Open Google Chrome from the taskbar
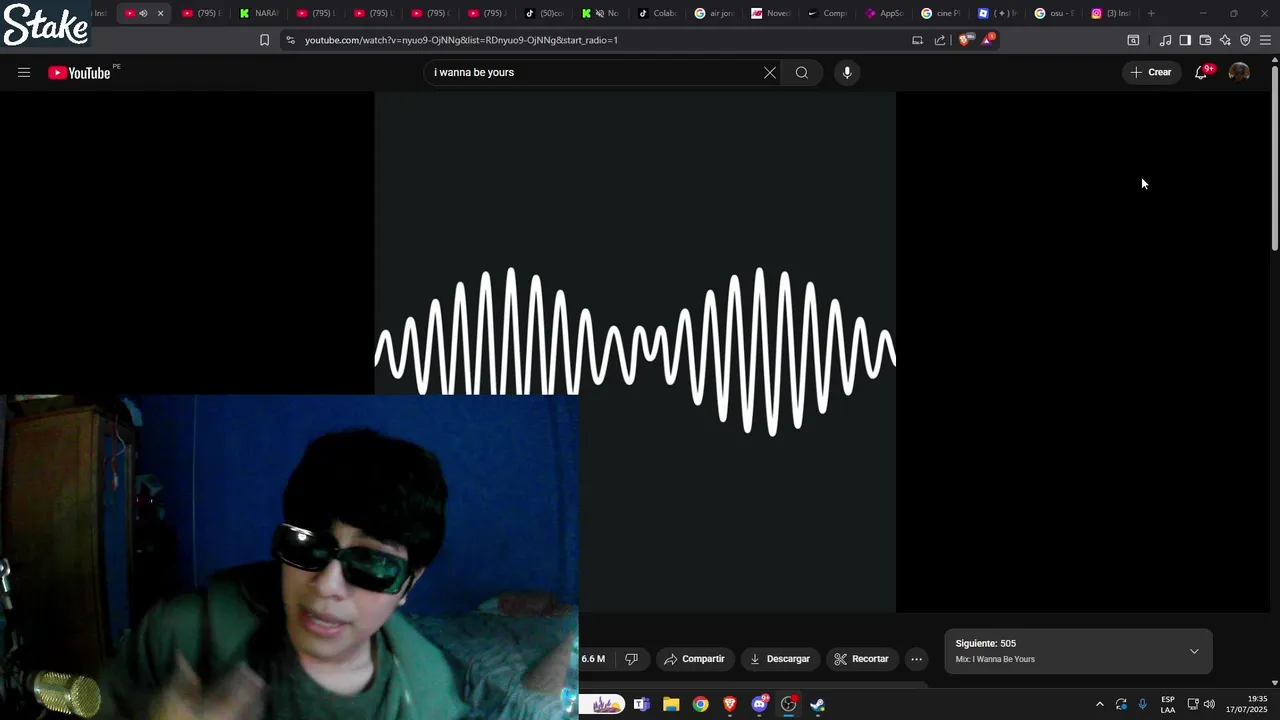The height and width of the screenshot is (720, 1280). coord(700,704)
